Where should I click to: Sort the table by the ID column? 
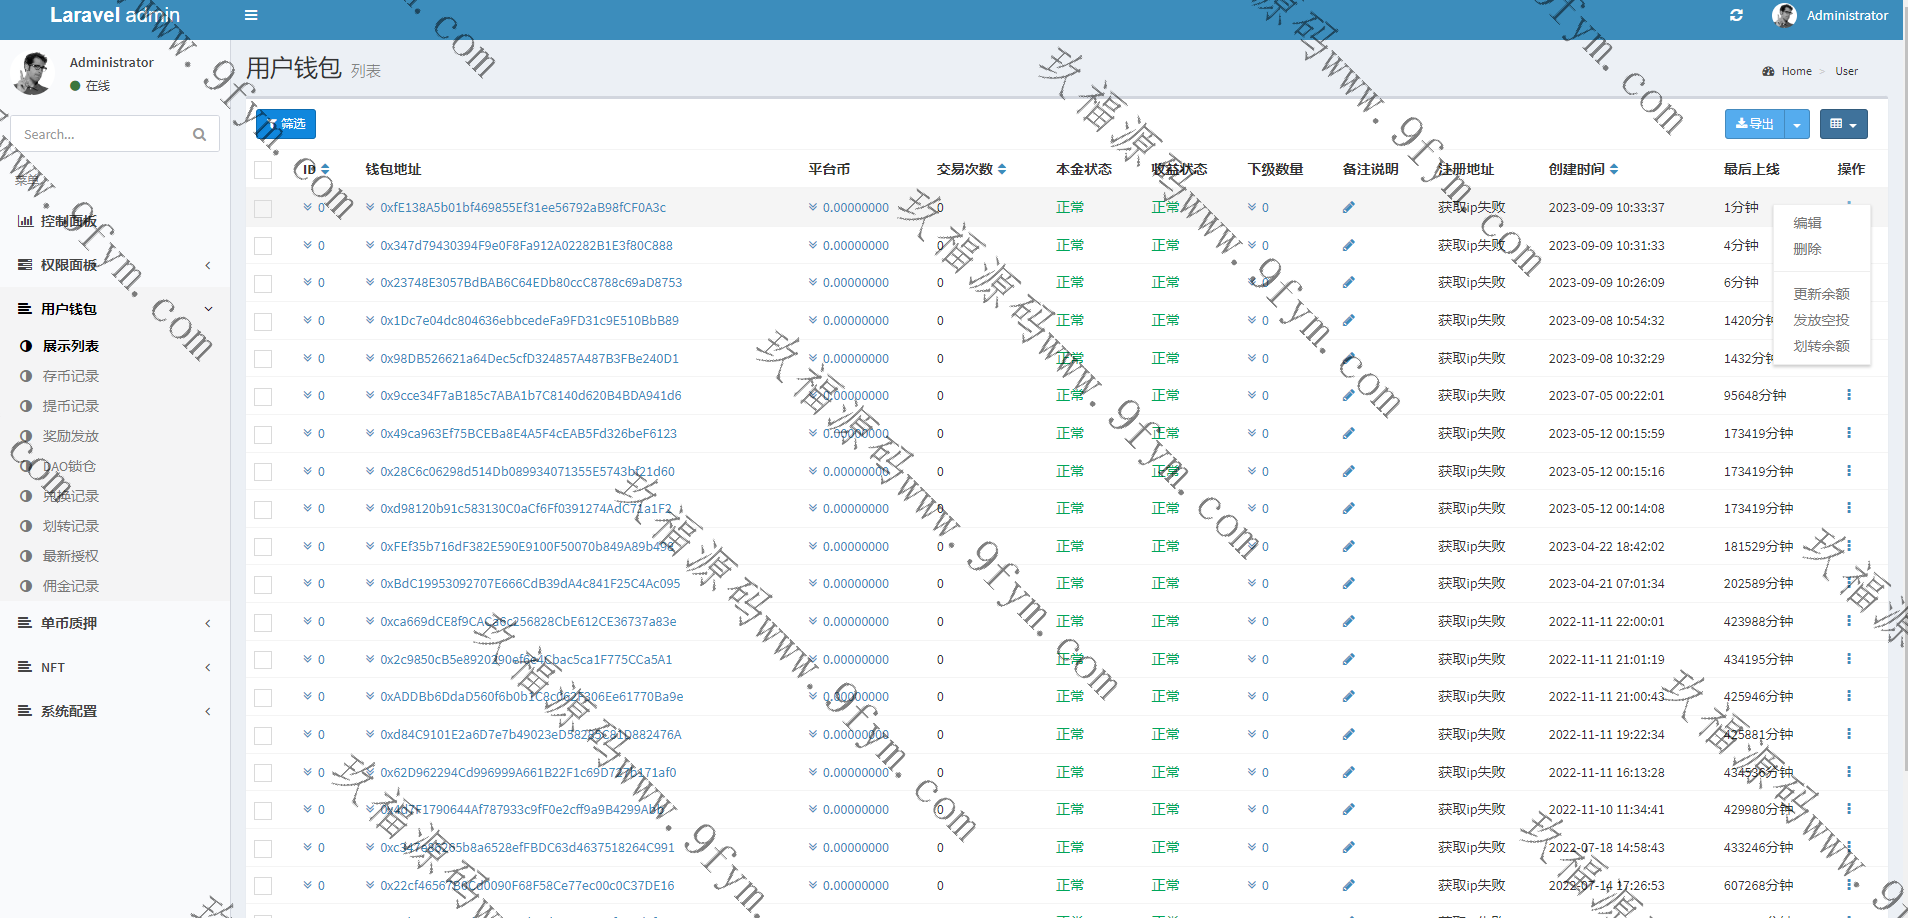(x=325, y=169)
